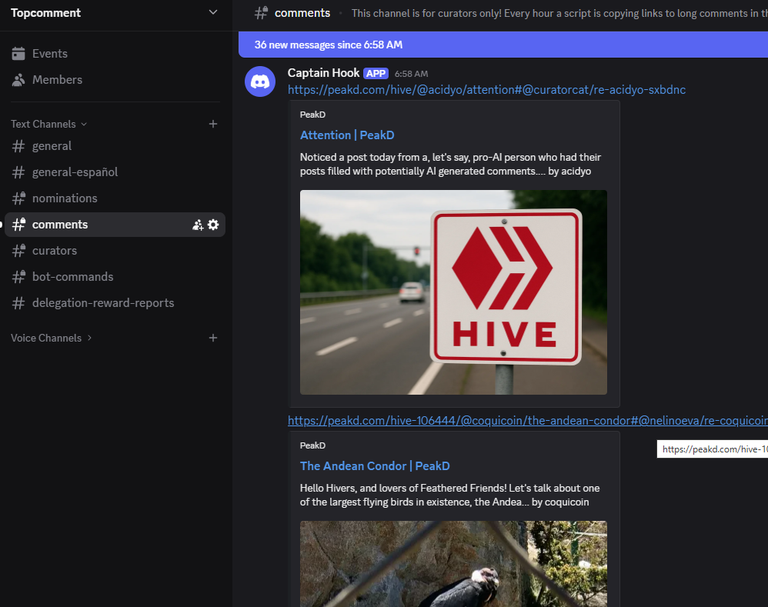Create a new voice channel with plus
The height and width of the screenshot is (607, 768).
(213, 338)
